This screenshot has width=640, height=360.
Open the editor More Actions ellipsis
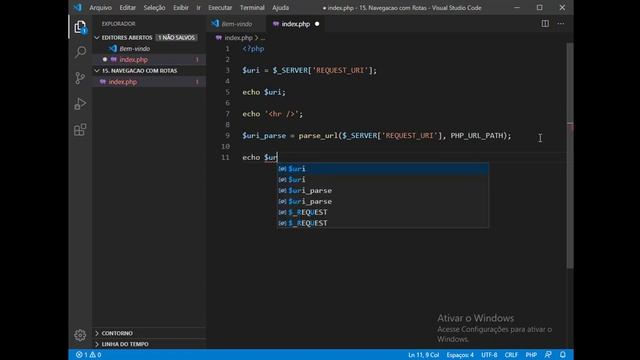pyautogui.click(x=561, y=24)
